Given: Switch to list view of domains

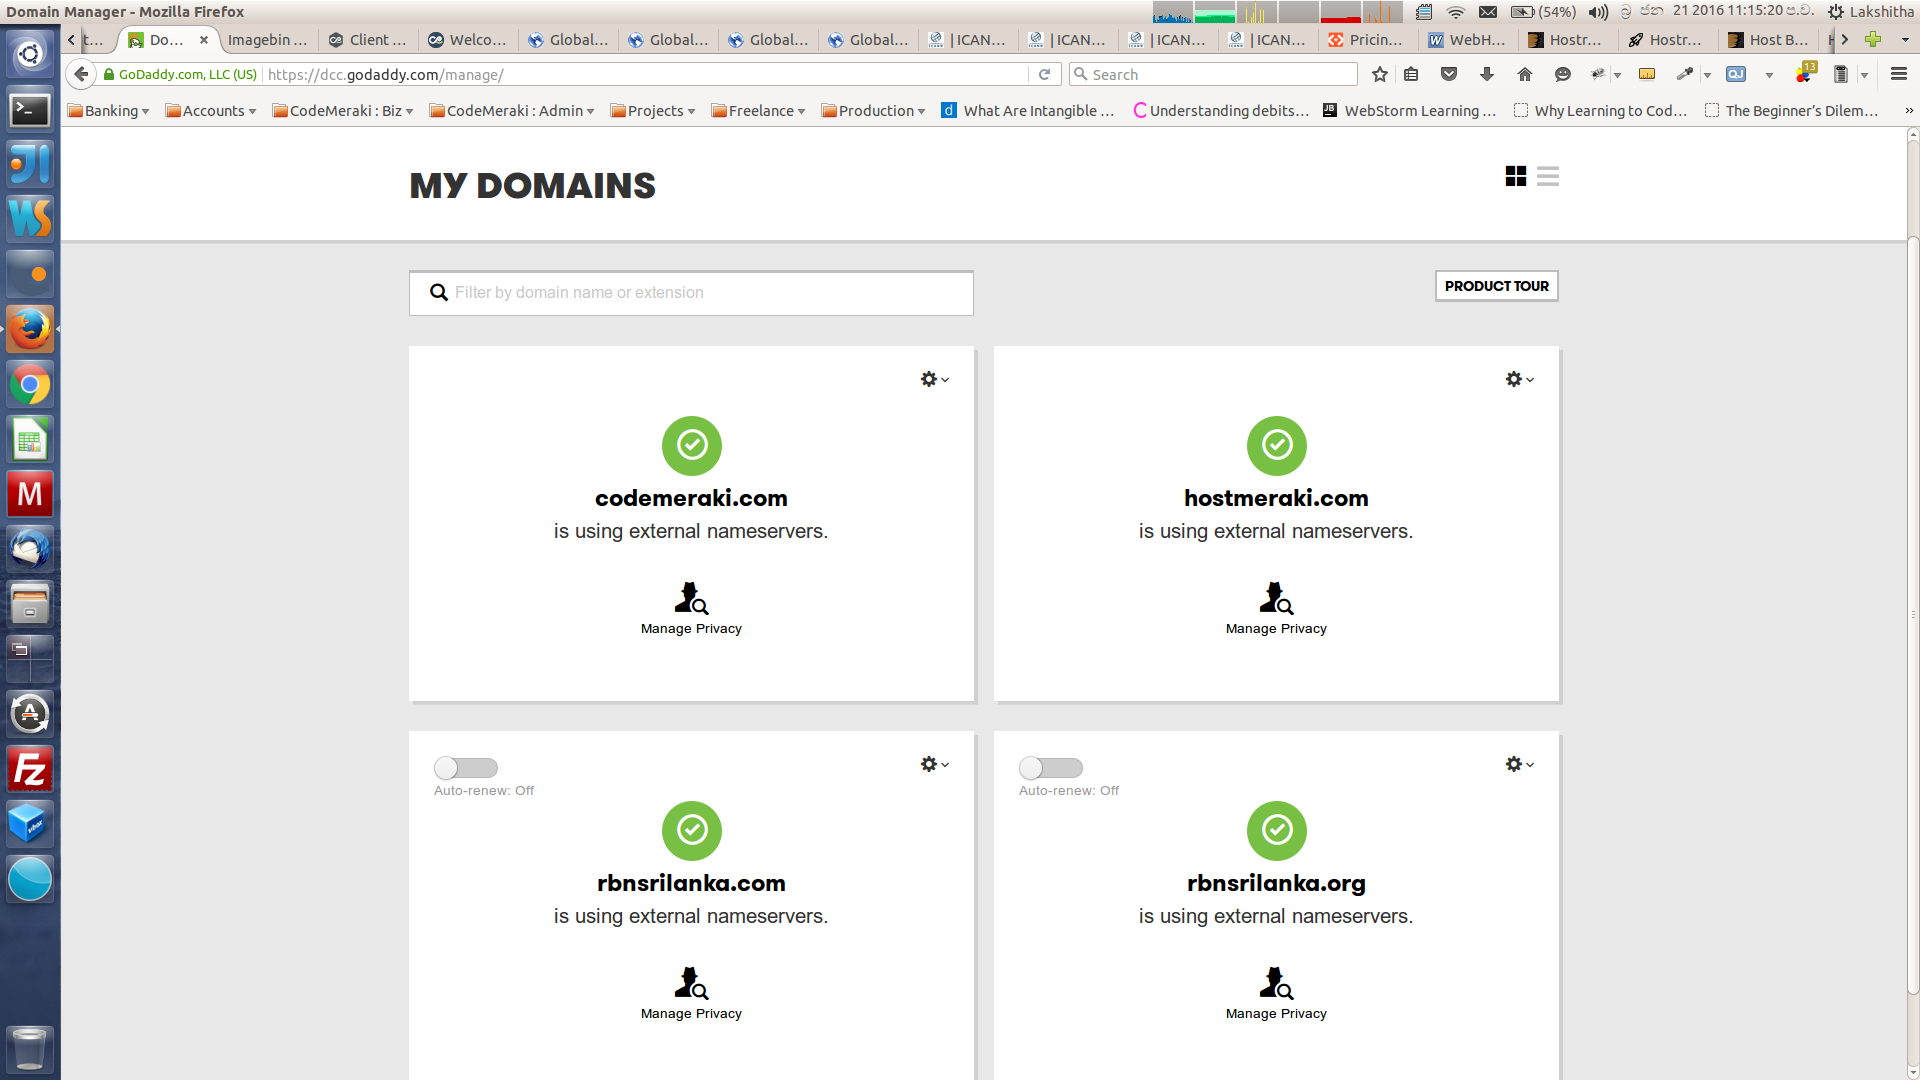Looking at the screenshot, I should tap(1548, 176).
